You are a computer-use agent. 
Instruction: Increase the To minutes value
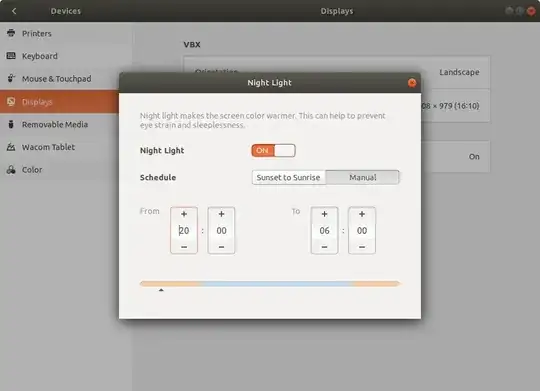pos(362,214)
